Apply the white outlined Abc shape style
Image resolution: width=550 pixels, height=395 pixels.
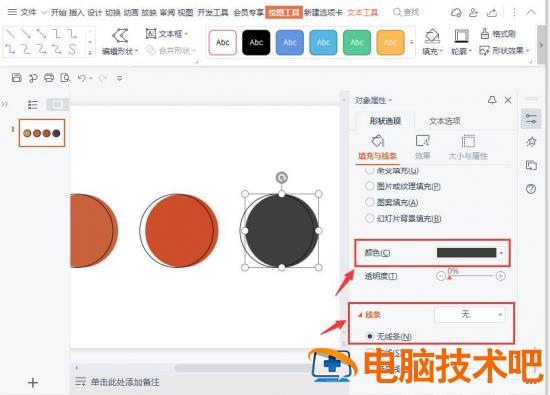[x=223, y=42]
